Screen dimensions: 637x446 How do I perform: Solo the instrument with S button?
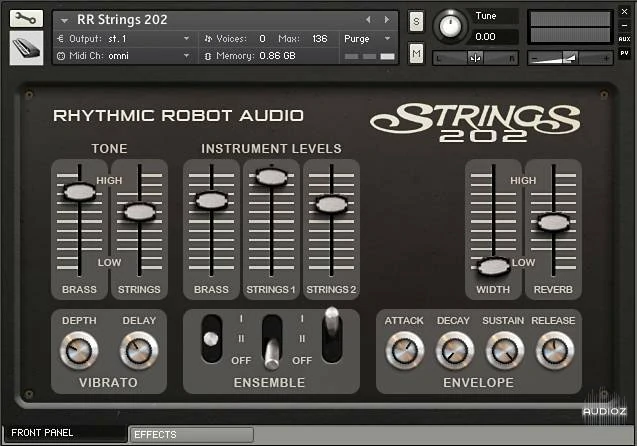(x=416, y=21)
